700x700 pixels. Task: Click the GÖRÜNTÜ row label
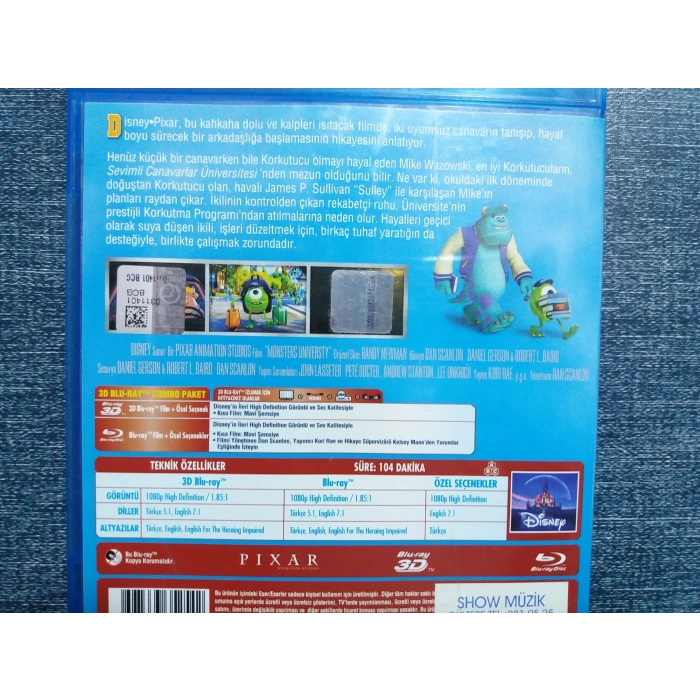pyautogui.click(x=122, y=496)
